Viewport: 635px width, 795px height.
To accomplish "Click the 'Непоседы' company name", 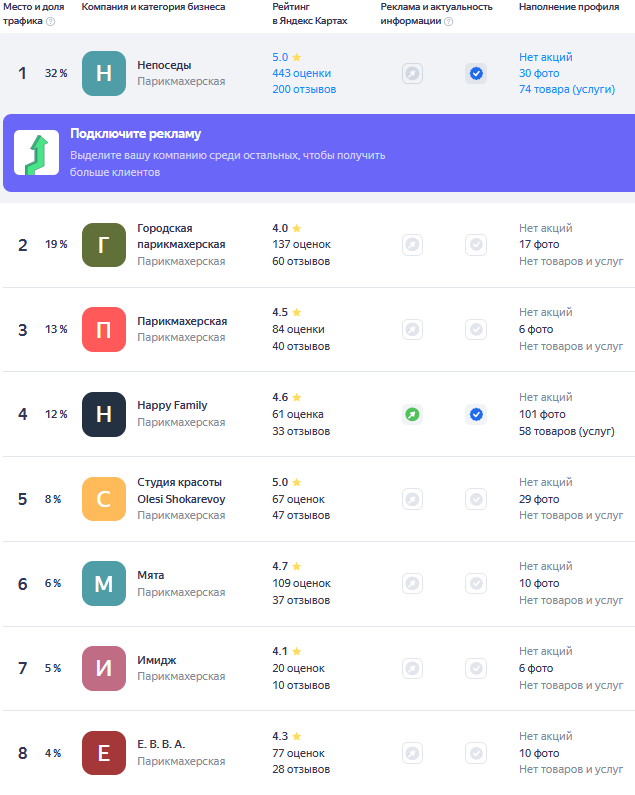I will pos(164,65).
